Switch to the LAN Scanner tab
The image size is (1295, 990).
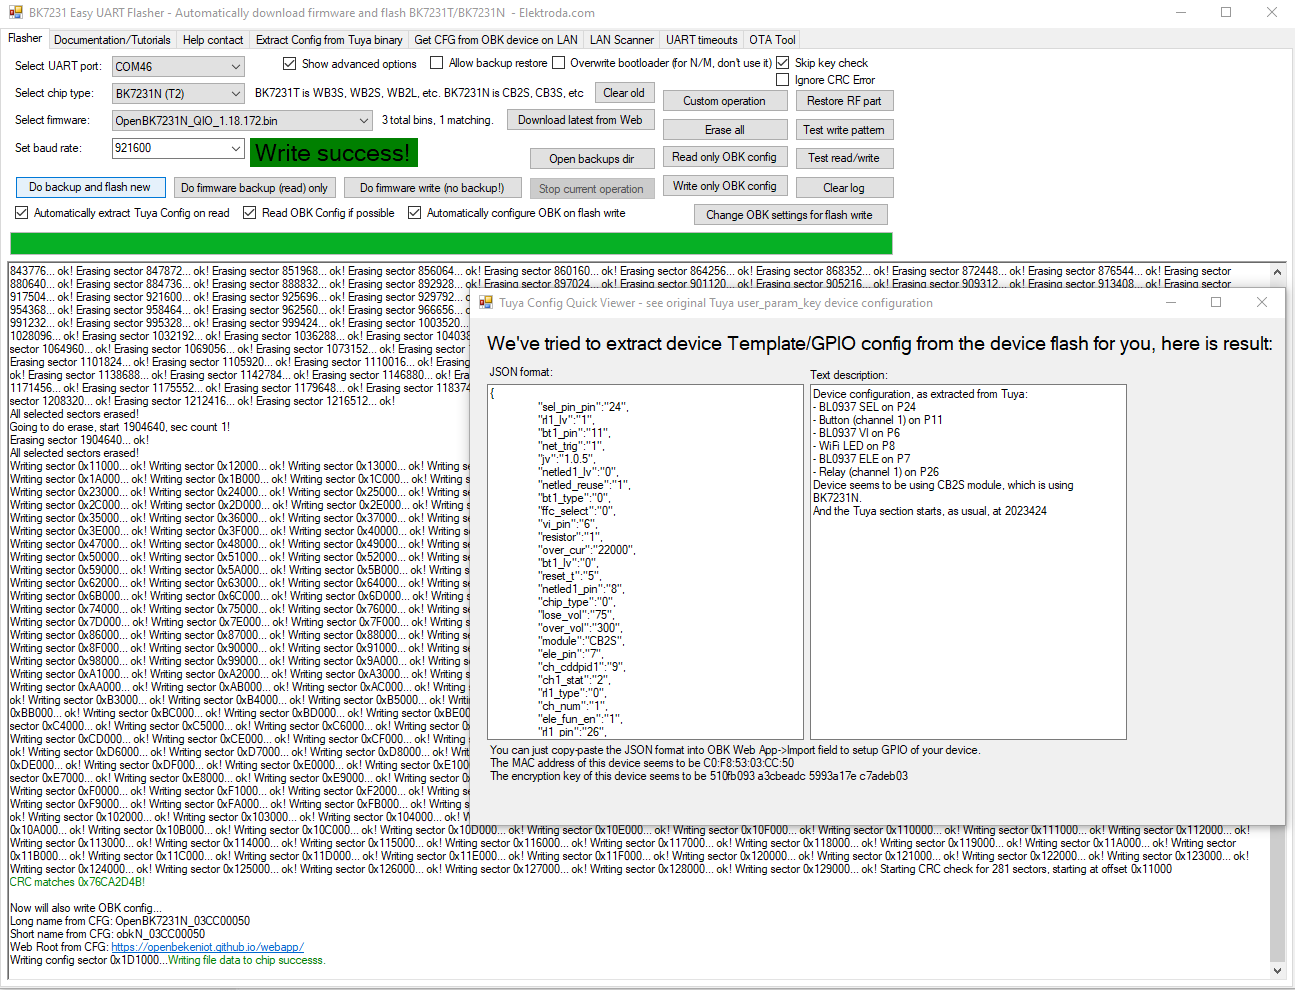tap(622, 40)
